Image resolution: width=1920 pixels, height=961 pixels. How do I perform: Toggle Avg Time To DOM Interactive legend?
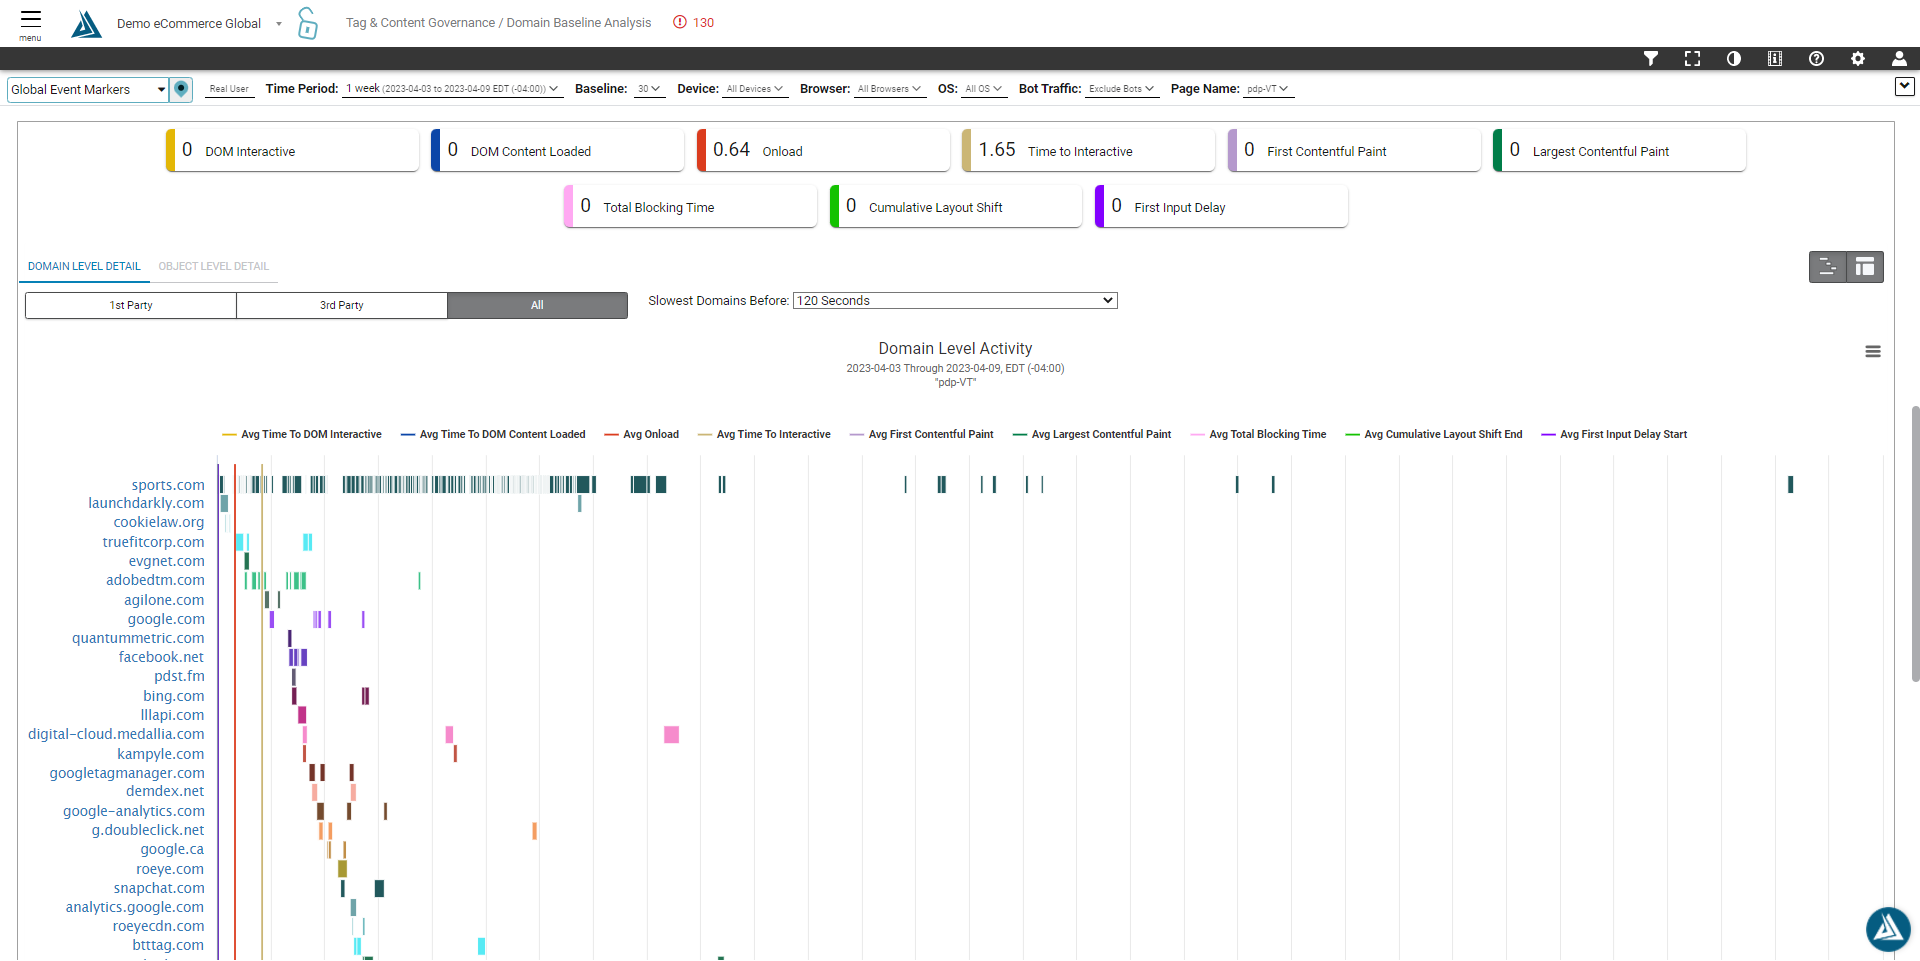point(302,435)
